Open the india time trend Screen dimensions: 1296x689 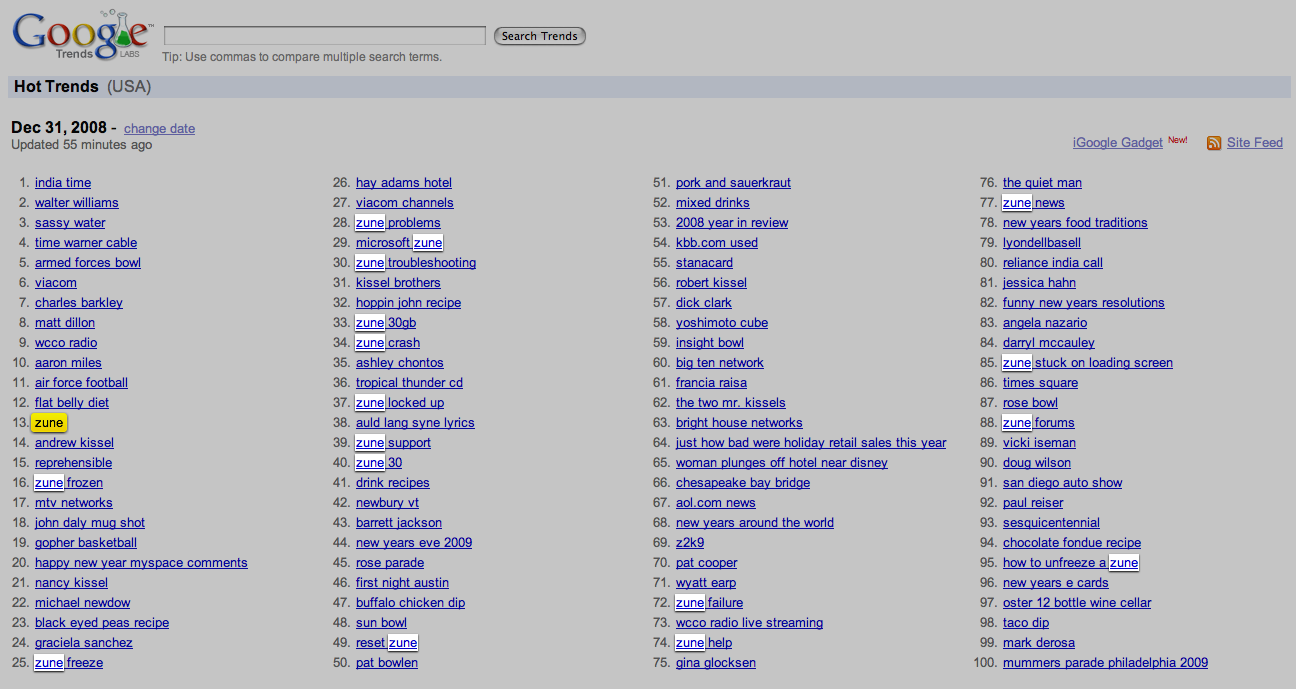(63, 183)
